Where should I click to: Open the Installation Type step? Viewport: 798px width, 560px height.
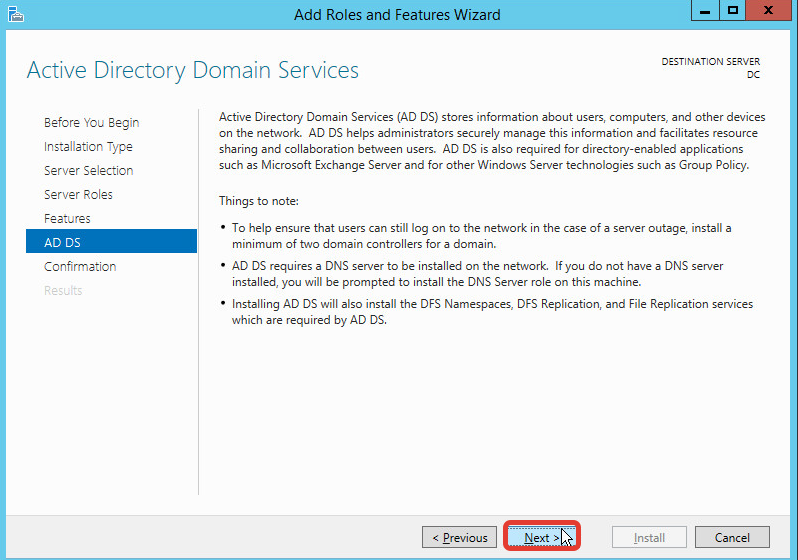pyautogui.click(x=88, y=147)
